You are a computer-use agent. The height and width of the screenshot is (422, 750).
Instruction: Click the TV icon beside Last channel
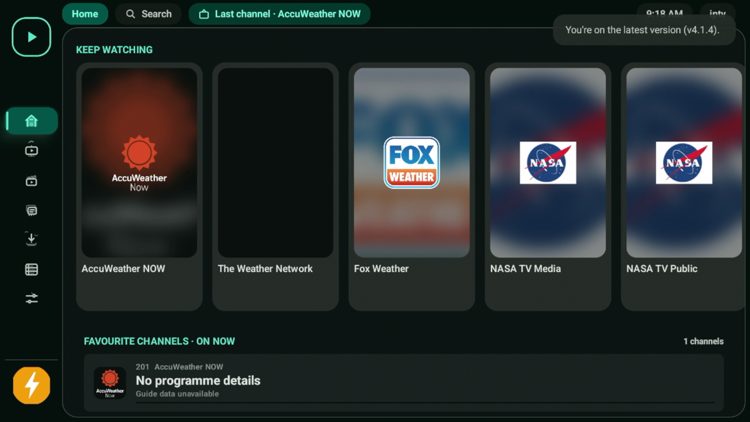coord(204,14)
